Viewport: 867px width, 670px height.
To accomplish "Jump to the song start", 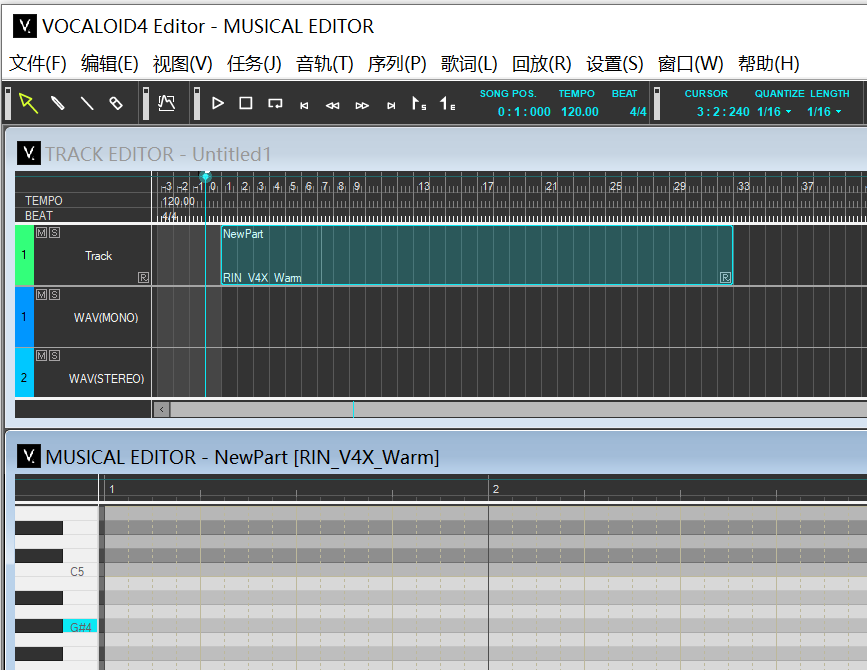I will coord(304,105).
